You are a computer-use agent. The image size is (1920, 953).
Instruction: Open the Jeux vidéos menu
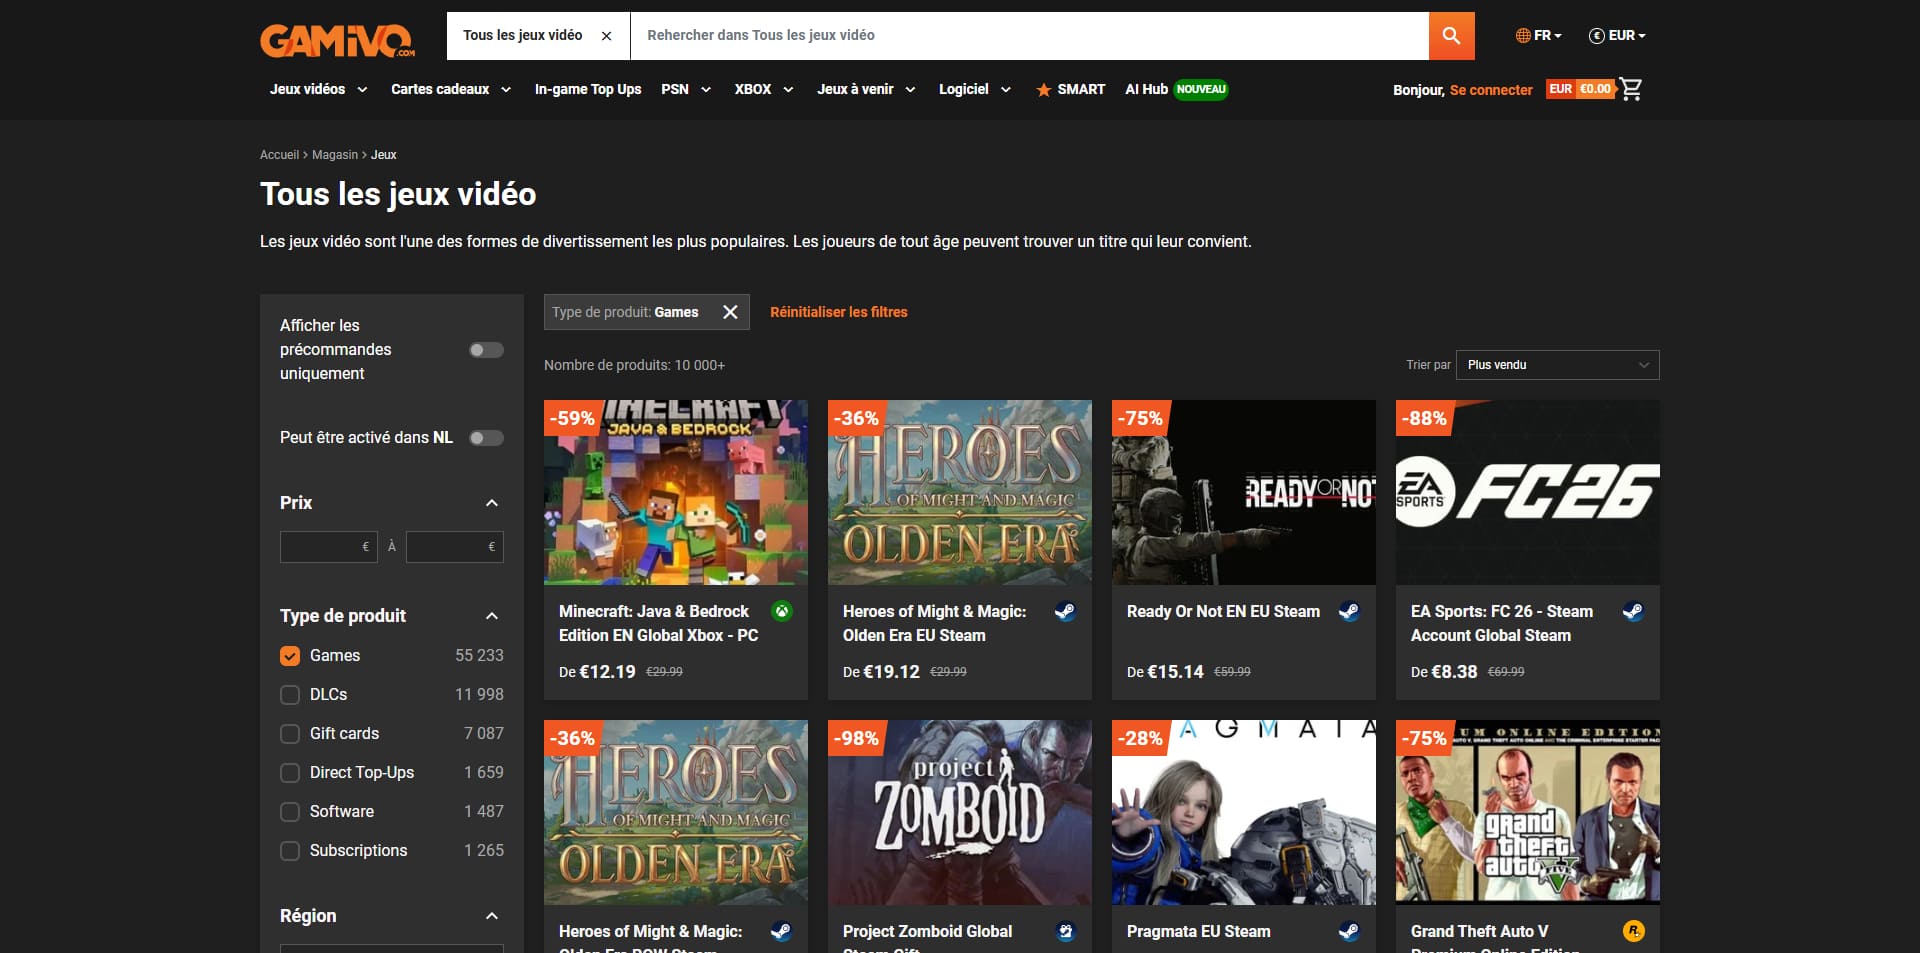coord(318,89)
